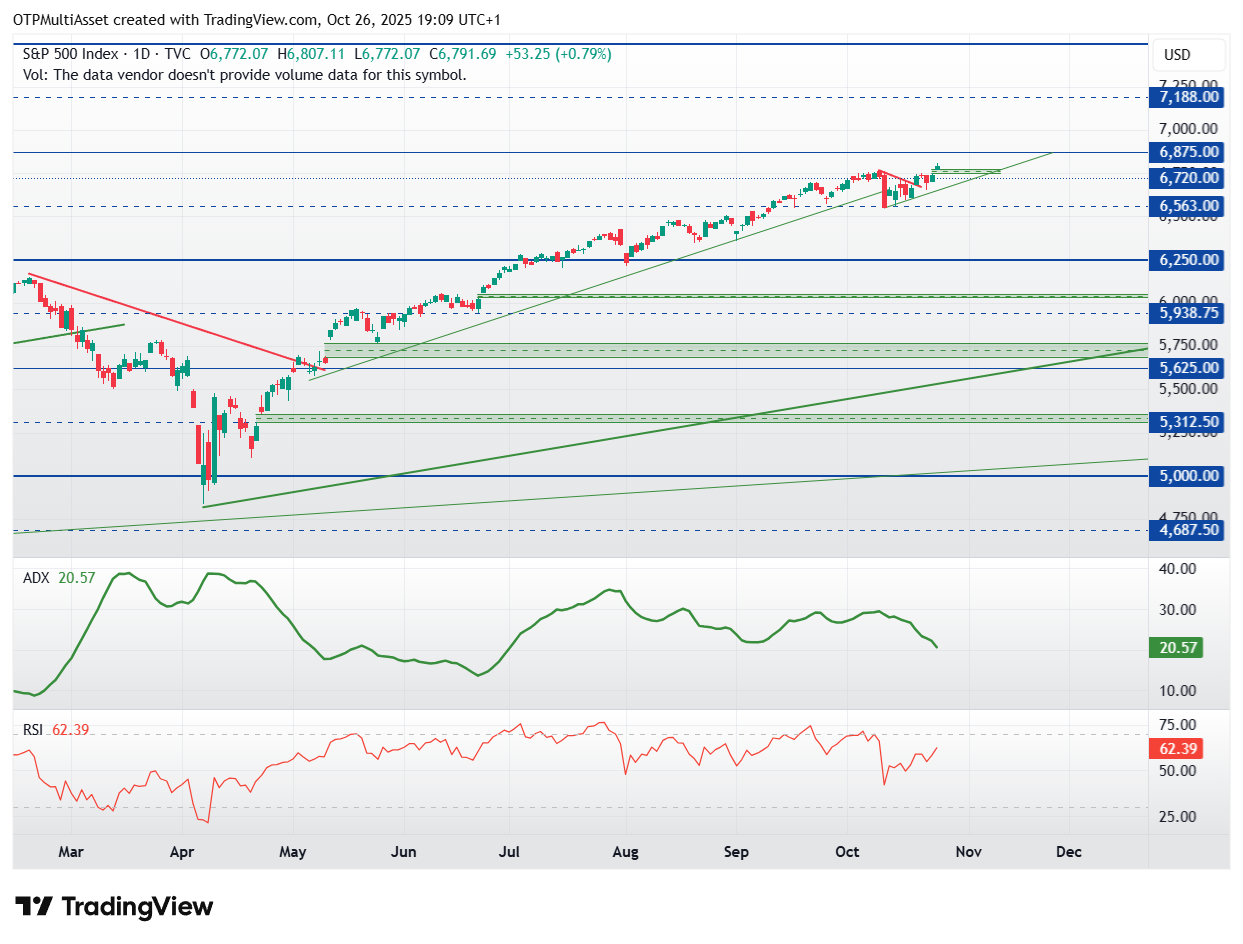The image size is (1243, 944).
Task: Click the green ADX 20.57 value badge
Action: (x=1175, y=648)
